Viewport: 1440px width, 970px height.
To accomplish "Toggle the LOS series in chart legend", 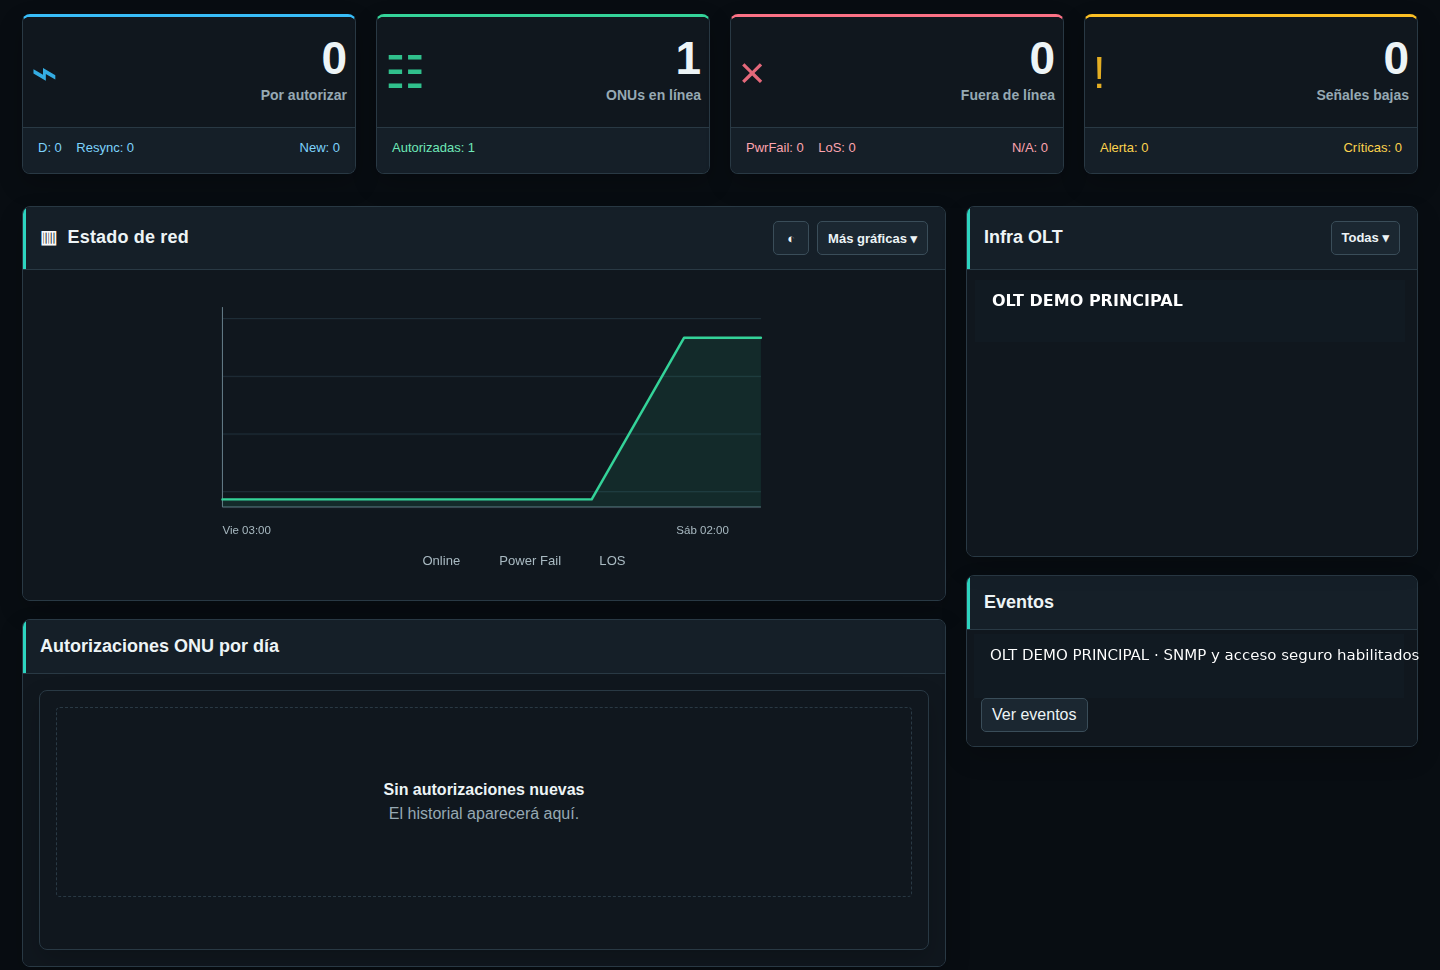I will [612, 561].
